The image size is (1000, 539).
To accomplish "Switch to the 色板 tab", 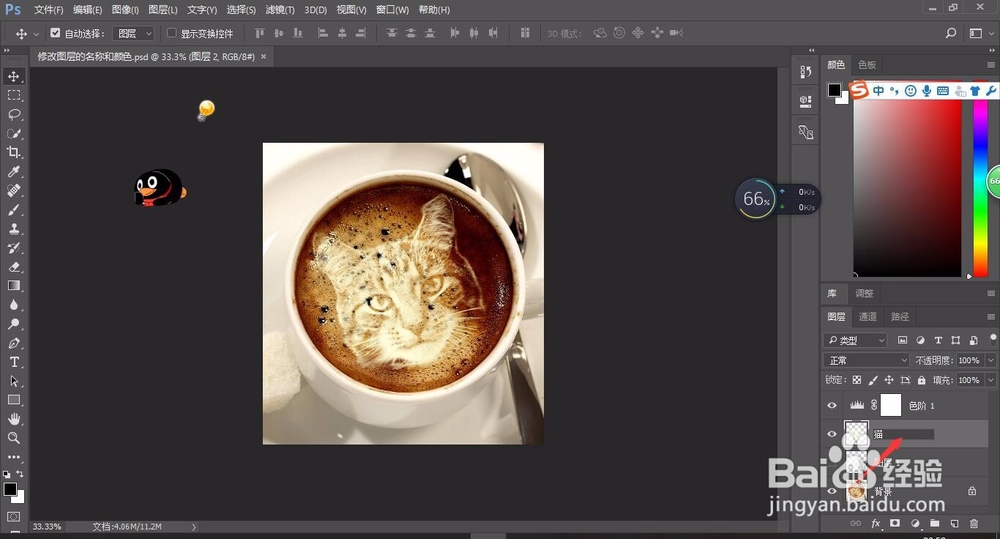I will 867,64.
